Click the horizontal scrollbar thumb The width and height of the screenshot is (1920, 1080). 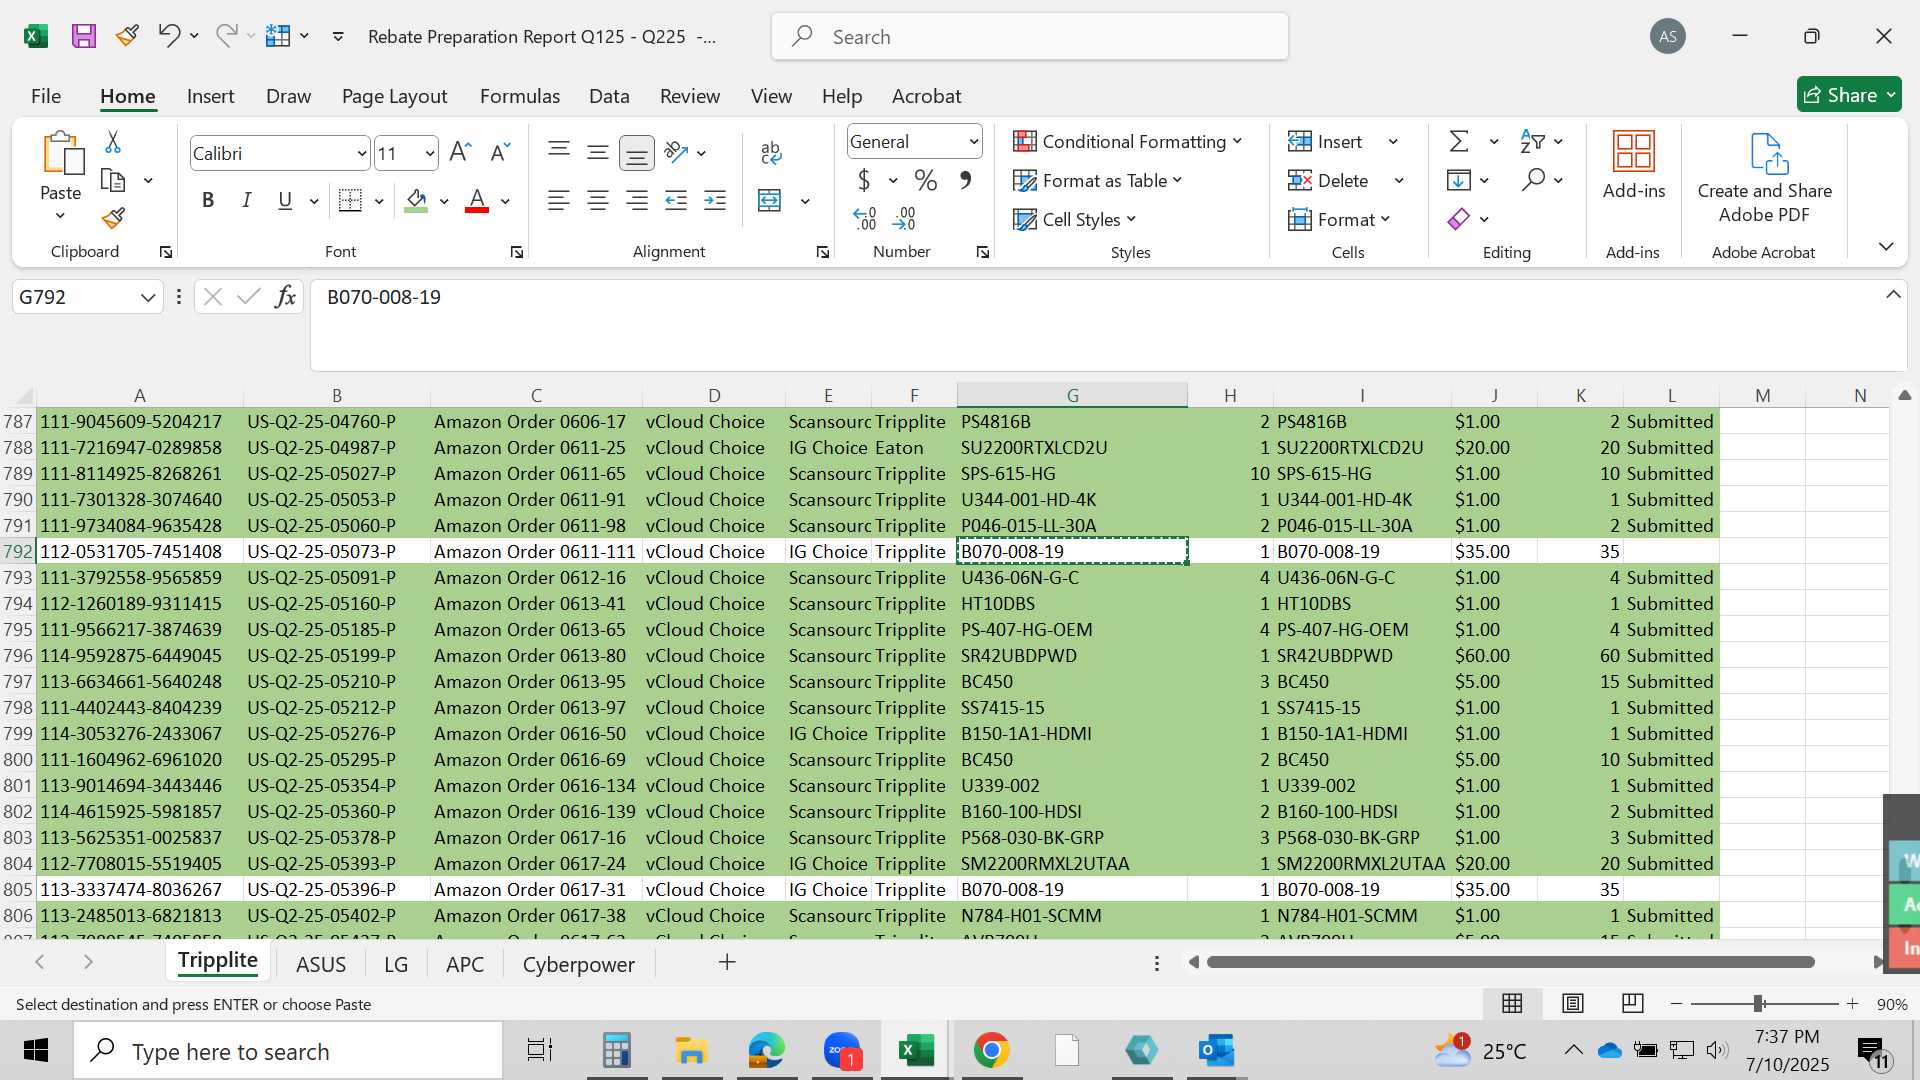tap(1511, 962)
